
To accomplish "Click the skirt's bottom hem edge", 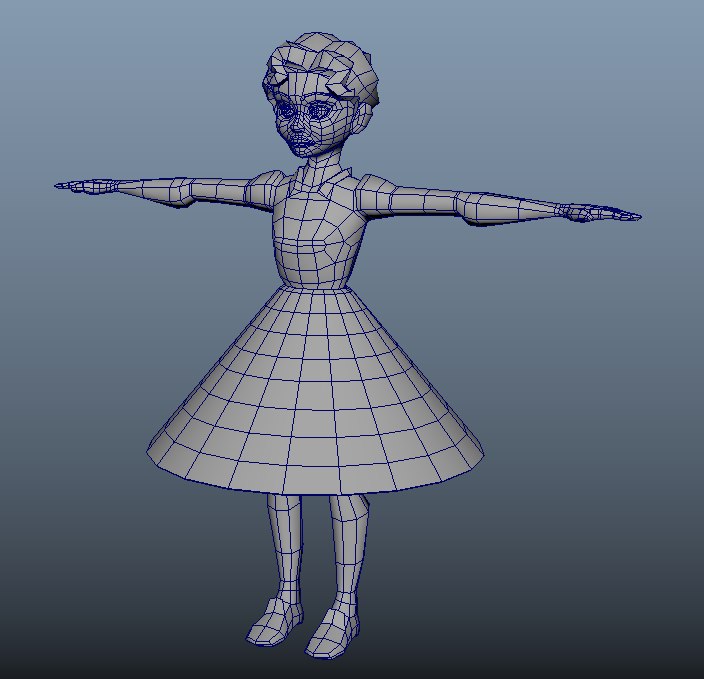I will (x=318, y=488).
